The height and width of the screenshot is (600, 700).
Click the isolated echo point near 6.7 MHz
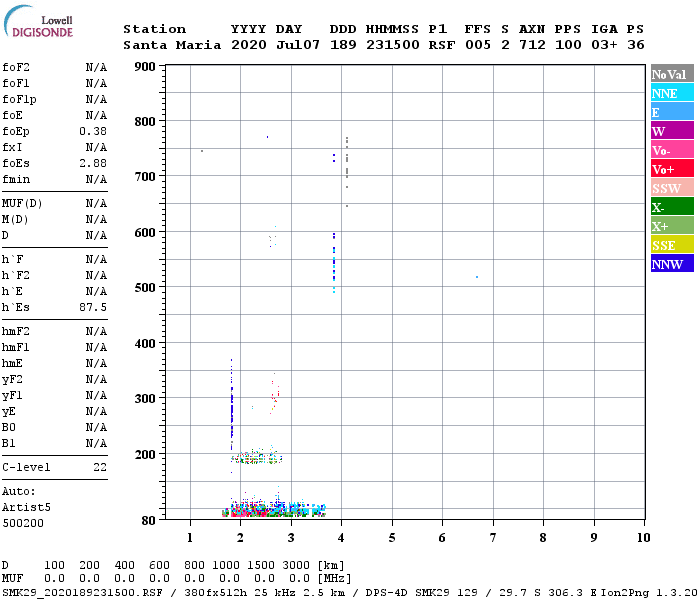point(477,277)
